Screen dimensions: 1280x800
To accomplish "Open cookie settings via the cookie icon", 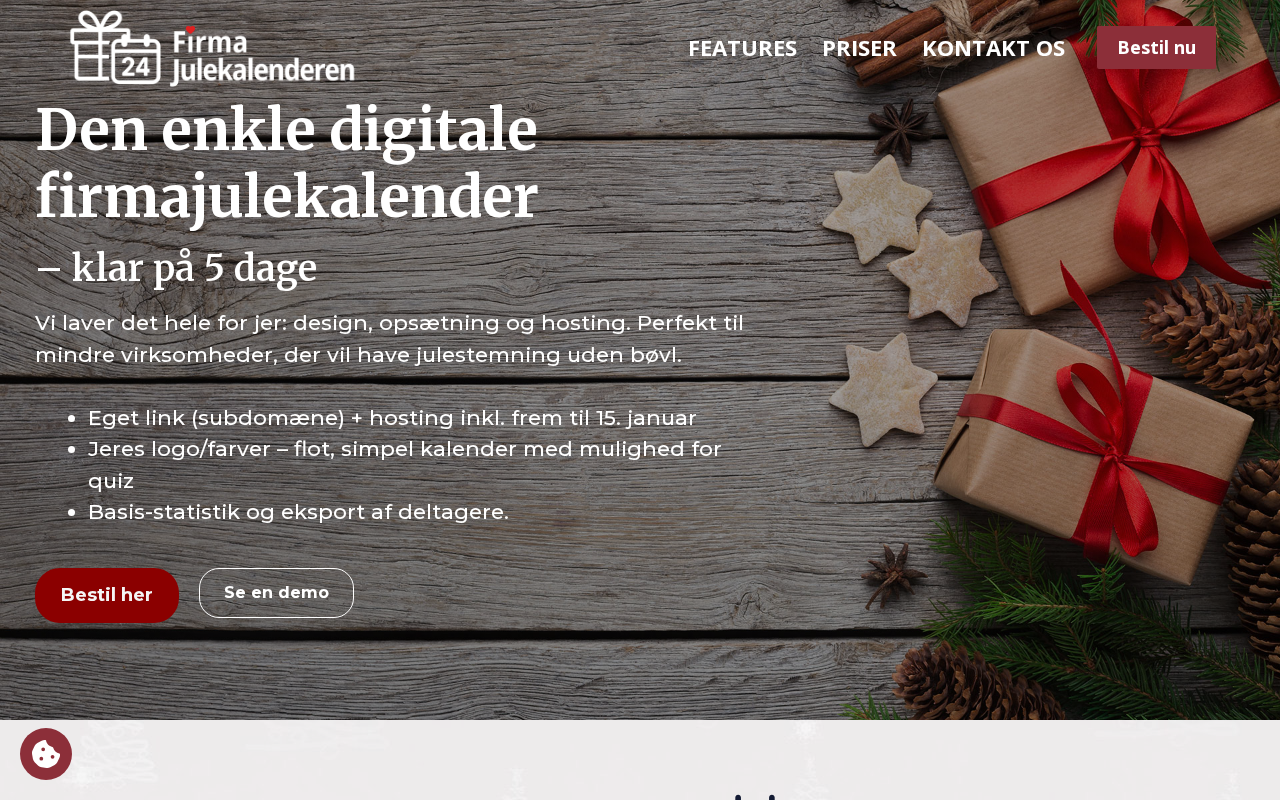I will pyautogui.click(x=46, y=754).
